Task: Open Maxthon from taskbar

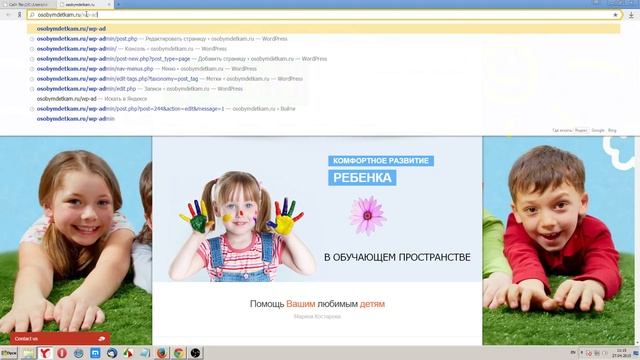Action: pyautogui.click(x=95, y=353)
